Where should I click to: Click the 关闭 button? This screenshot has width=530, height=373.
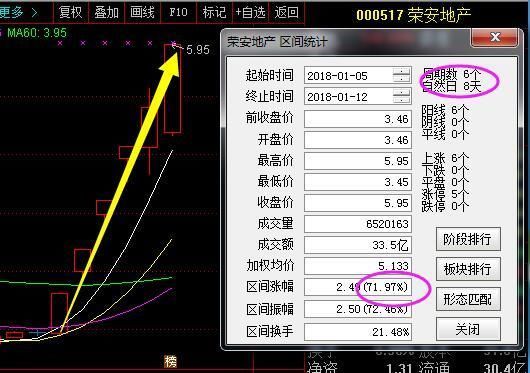pos(468,329)
